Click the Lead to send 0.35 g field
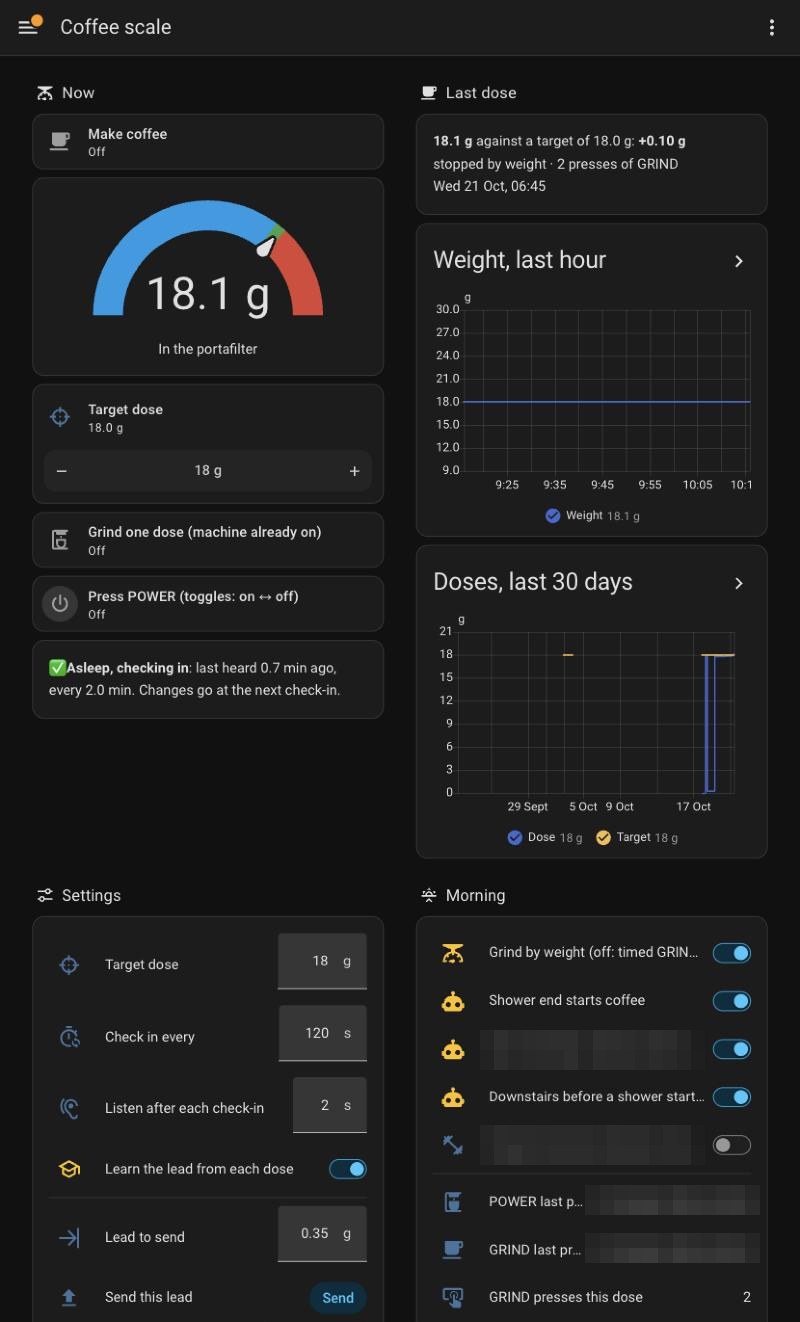This screenshot has height=1322, width=800. pos(322,1234)
